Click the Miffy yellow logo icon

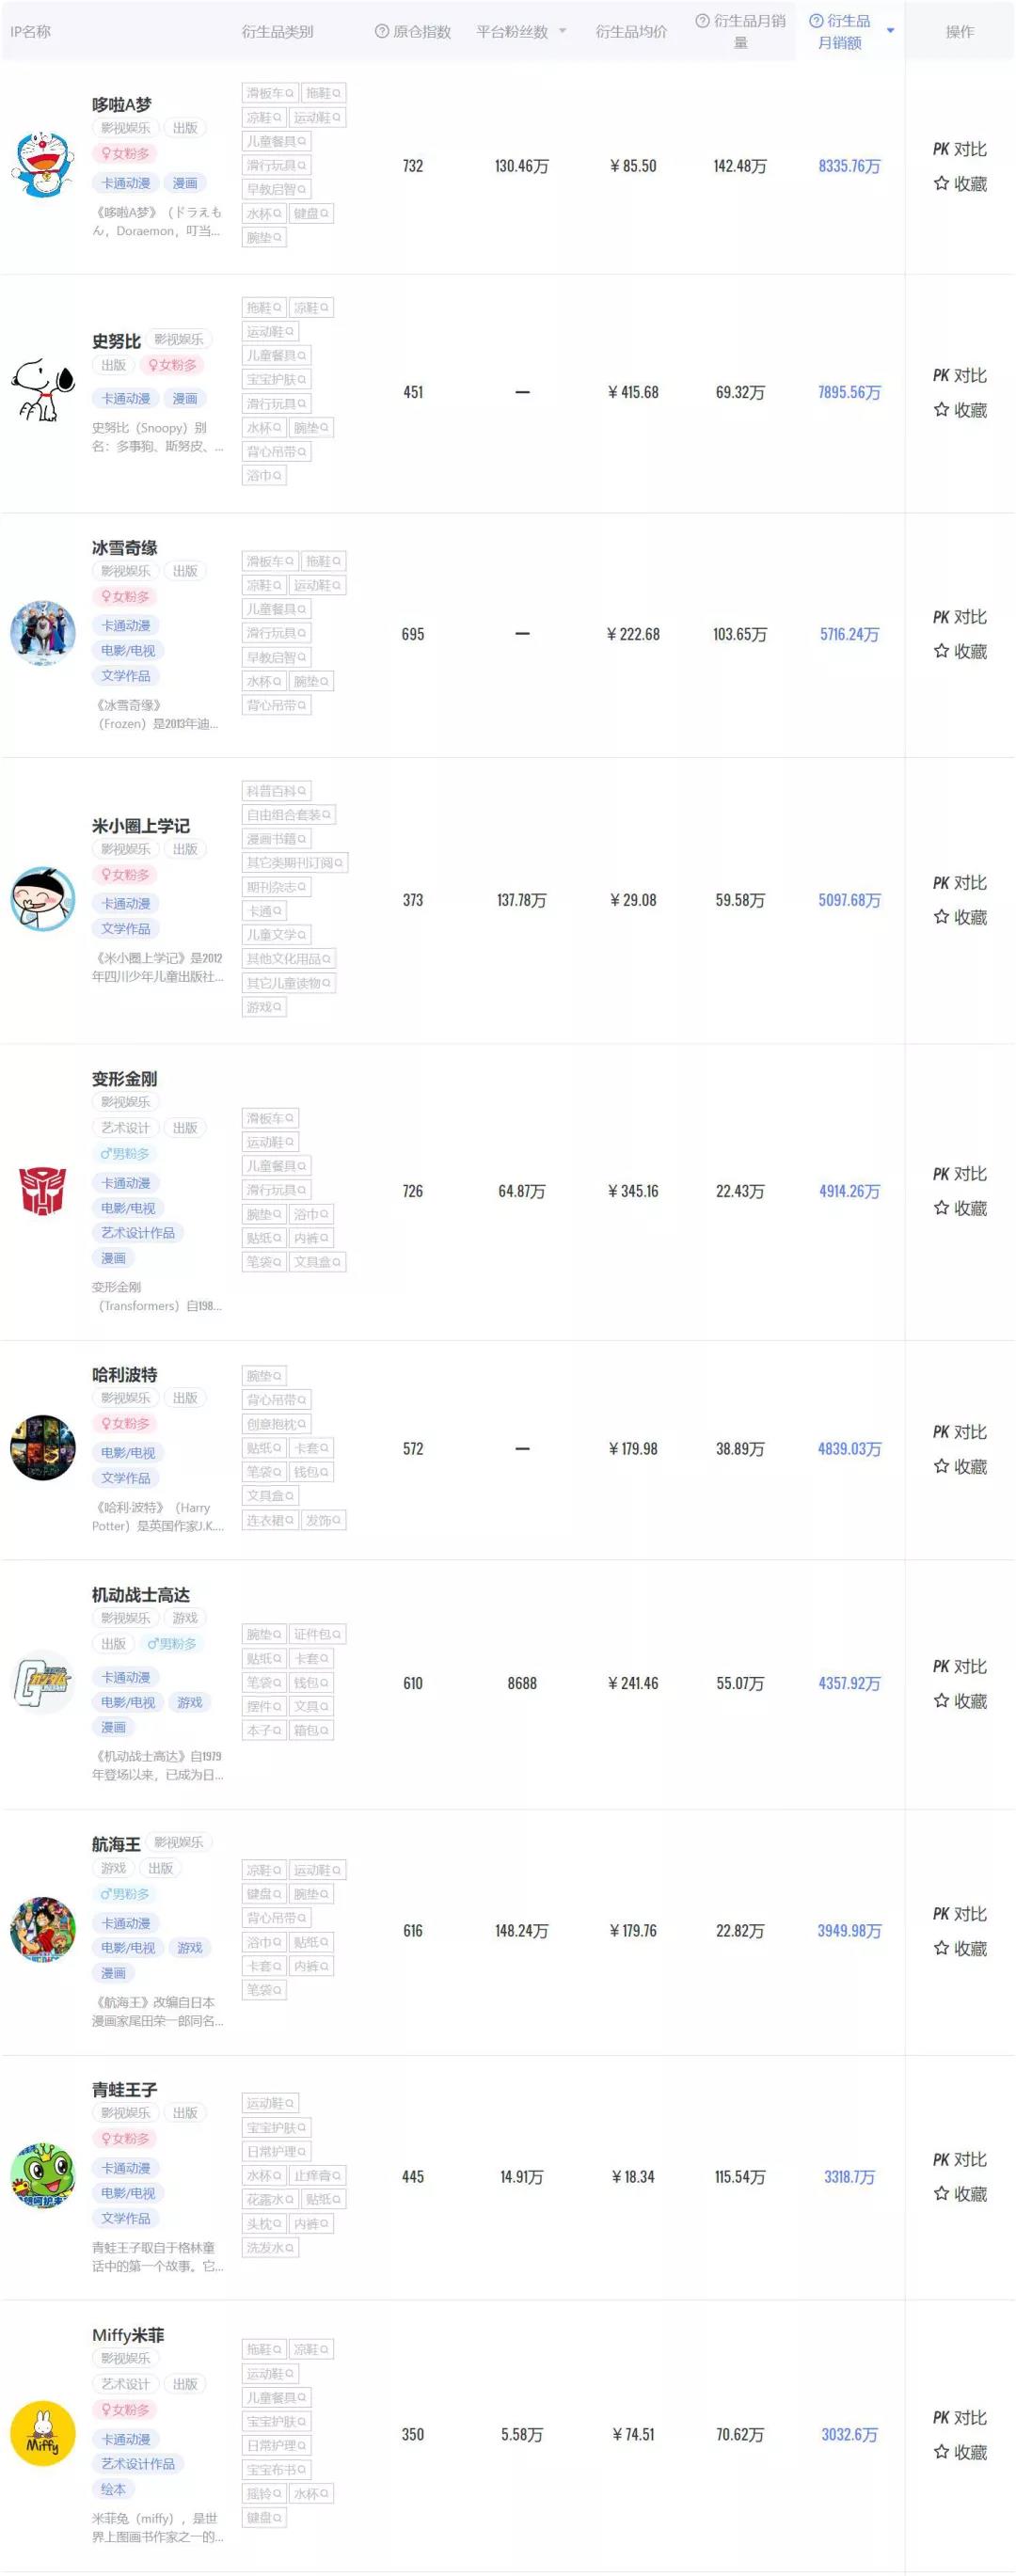[42, 2433]
